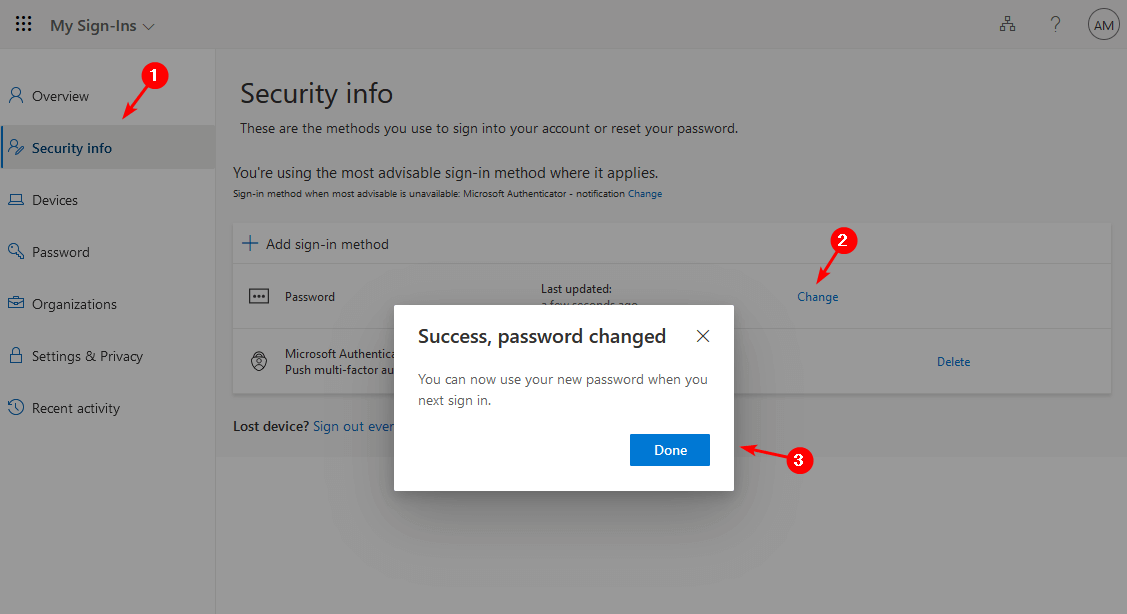The width and height of the screenshot is (1127, 614).
Task: Click the plus icon for Add sign-in method
Action: click(250, 244)
